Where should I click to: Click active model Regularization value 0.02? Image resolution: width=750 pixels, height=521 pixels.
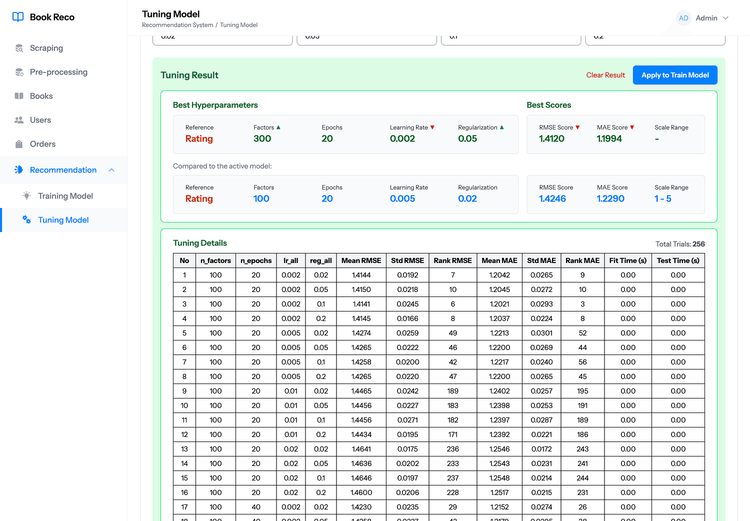(467, 199)
